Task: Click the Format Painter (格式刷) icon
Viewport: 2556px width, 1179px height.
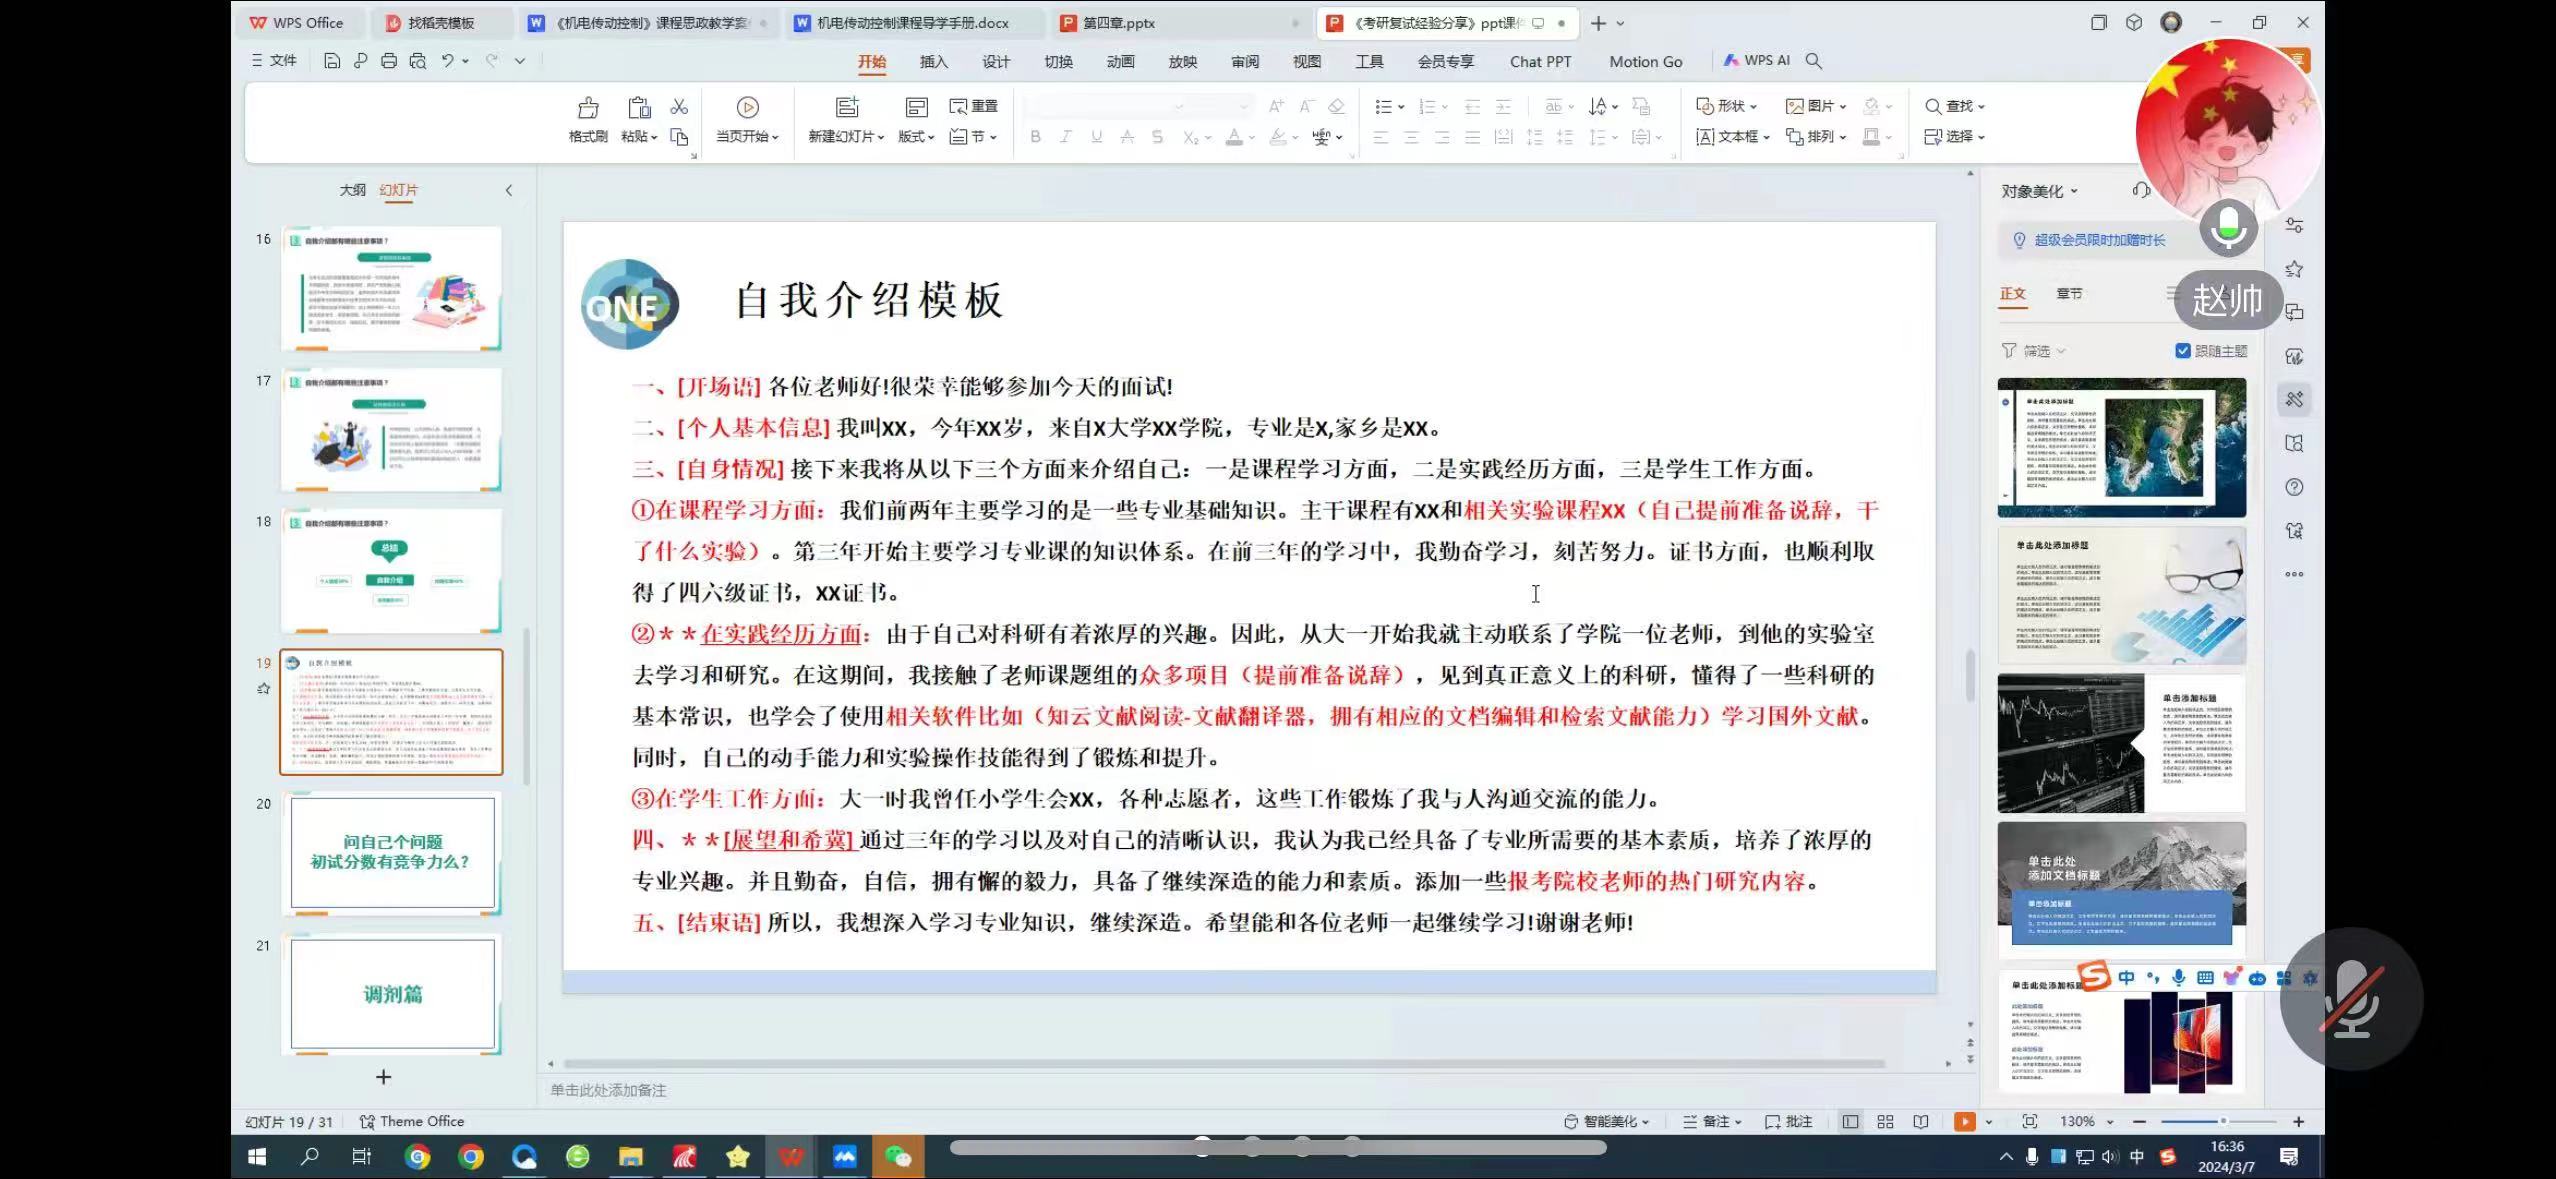Action: tap(587, 108)
